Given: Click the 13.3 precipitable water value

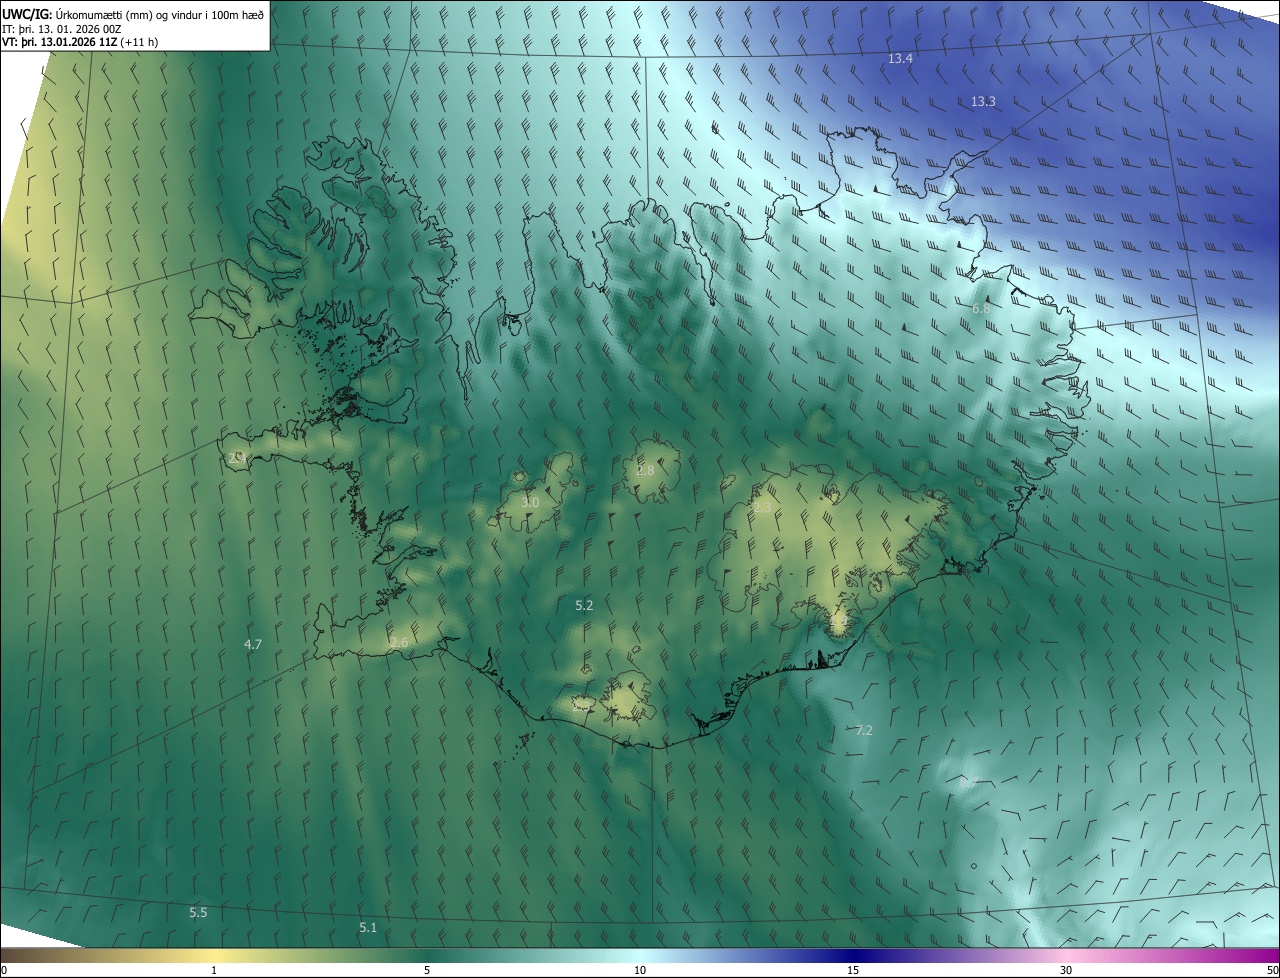Looking at the screenshot, I should point(983,102).
